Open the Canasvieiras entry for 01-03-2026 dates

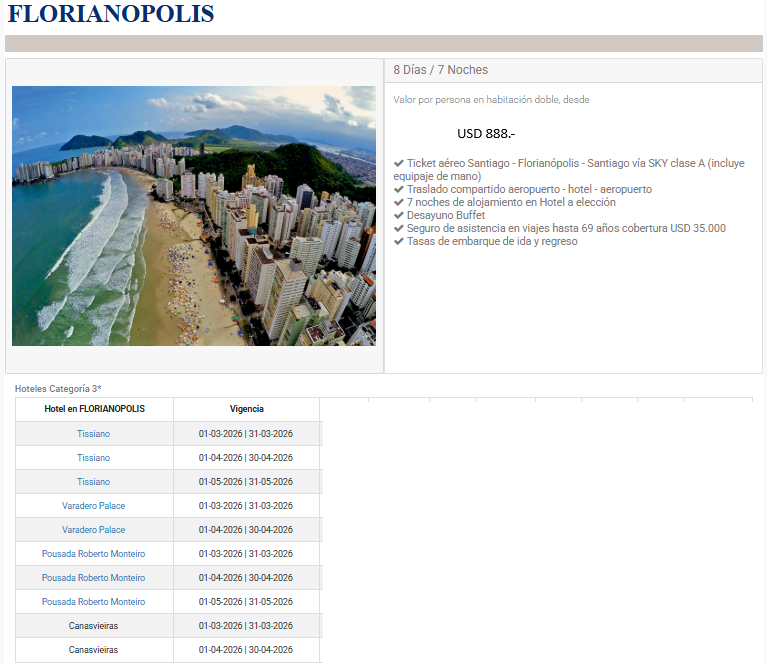click(94, 626)
